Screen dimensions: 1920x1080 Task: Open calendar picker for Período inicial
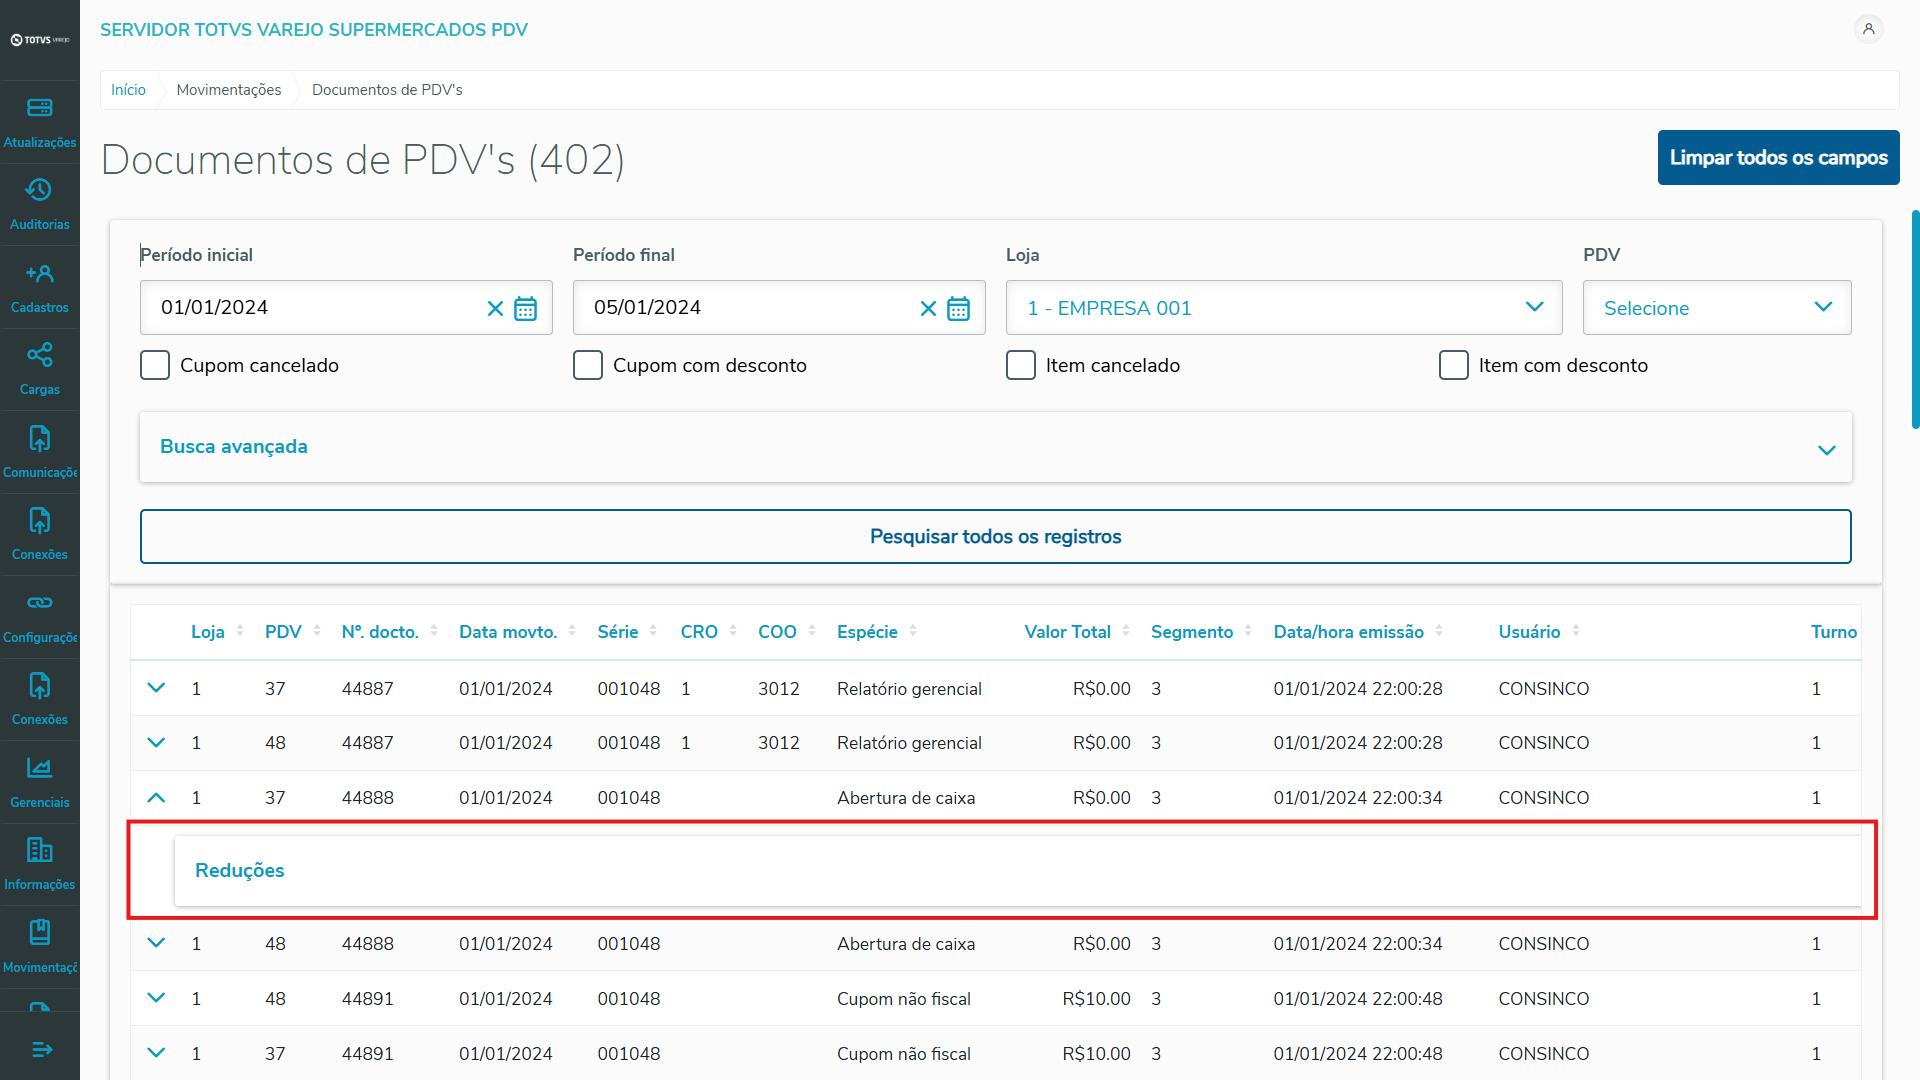coord(525,308)
